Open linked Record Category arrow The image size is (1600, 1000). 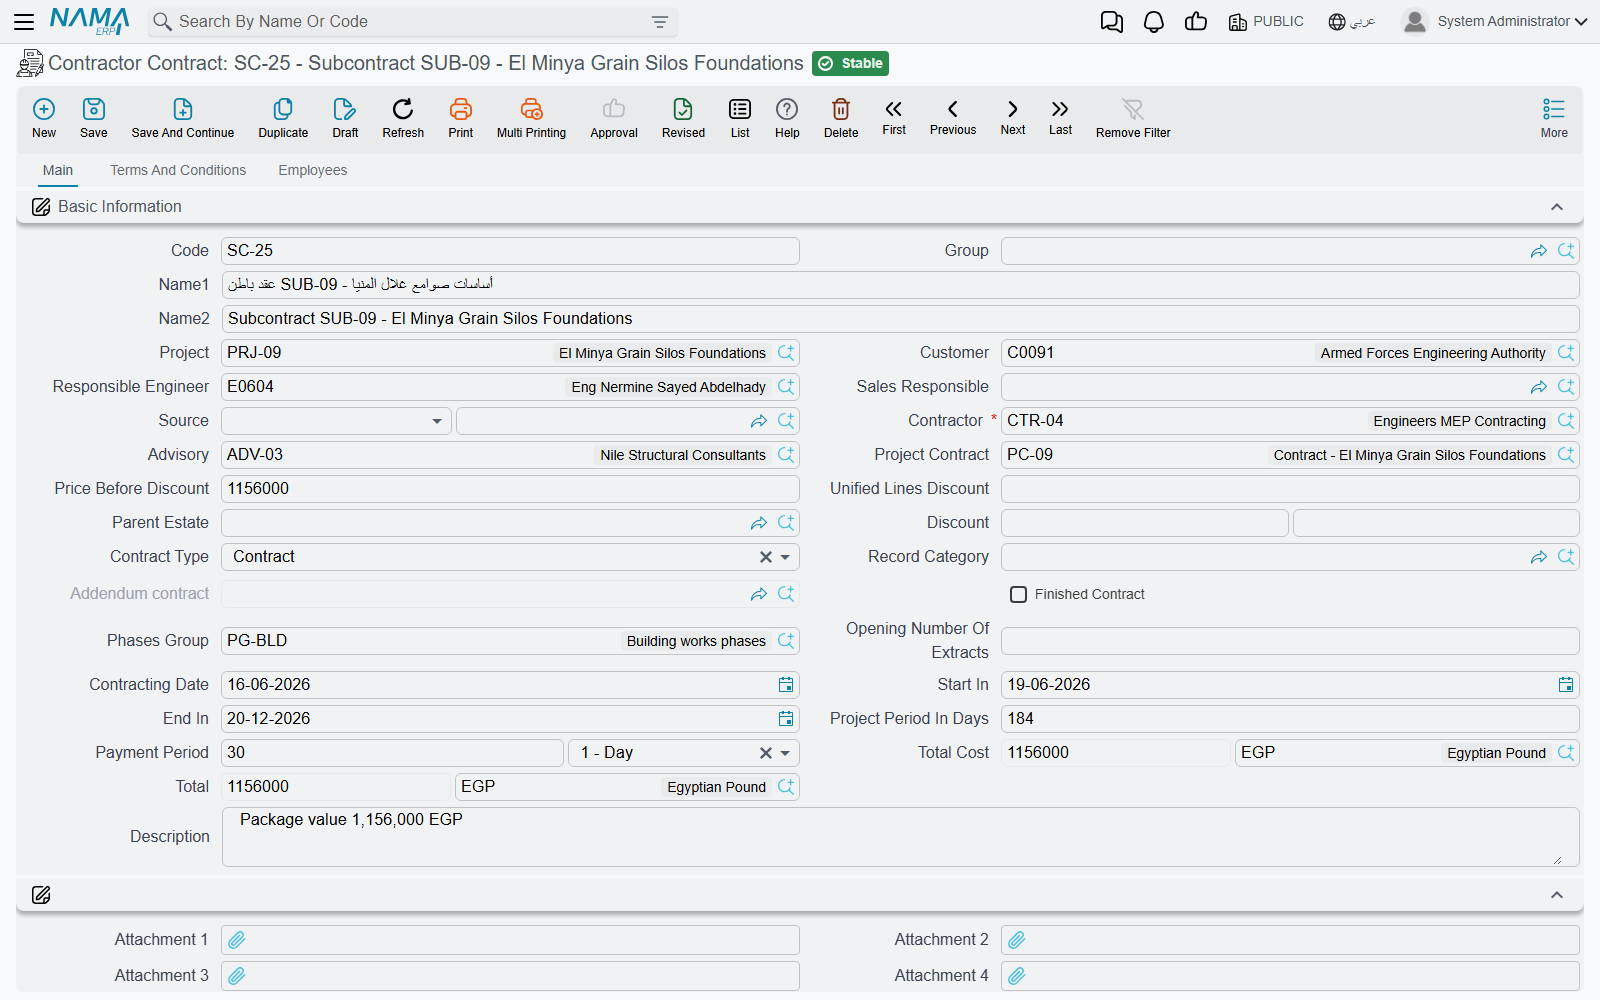point(1539,557)
